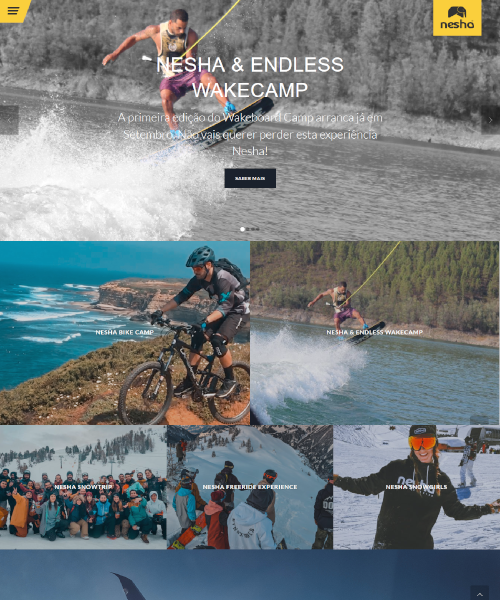Open the hamburger menu icon
500x600 pixels.
coord(13,11)
